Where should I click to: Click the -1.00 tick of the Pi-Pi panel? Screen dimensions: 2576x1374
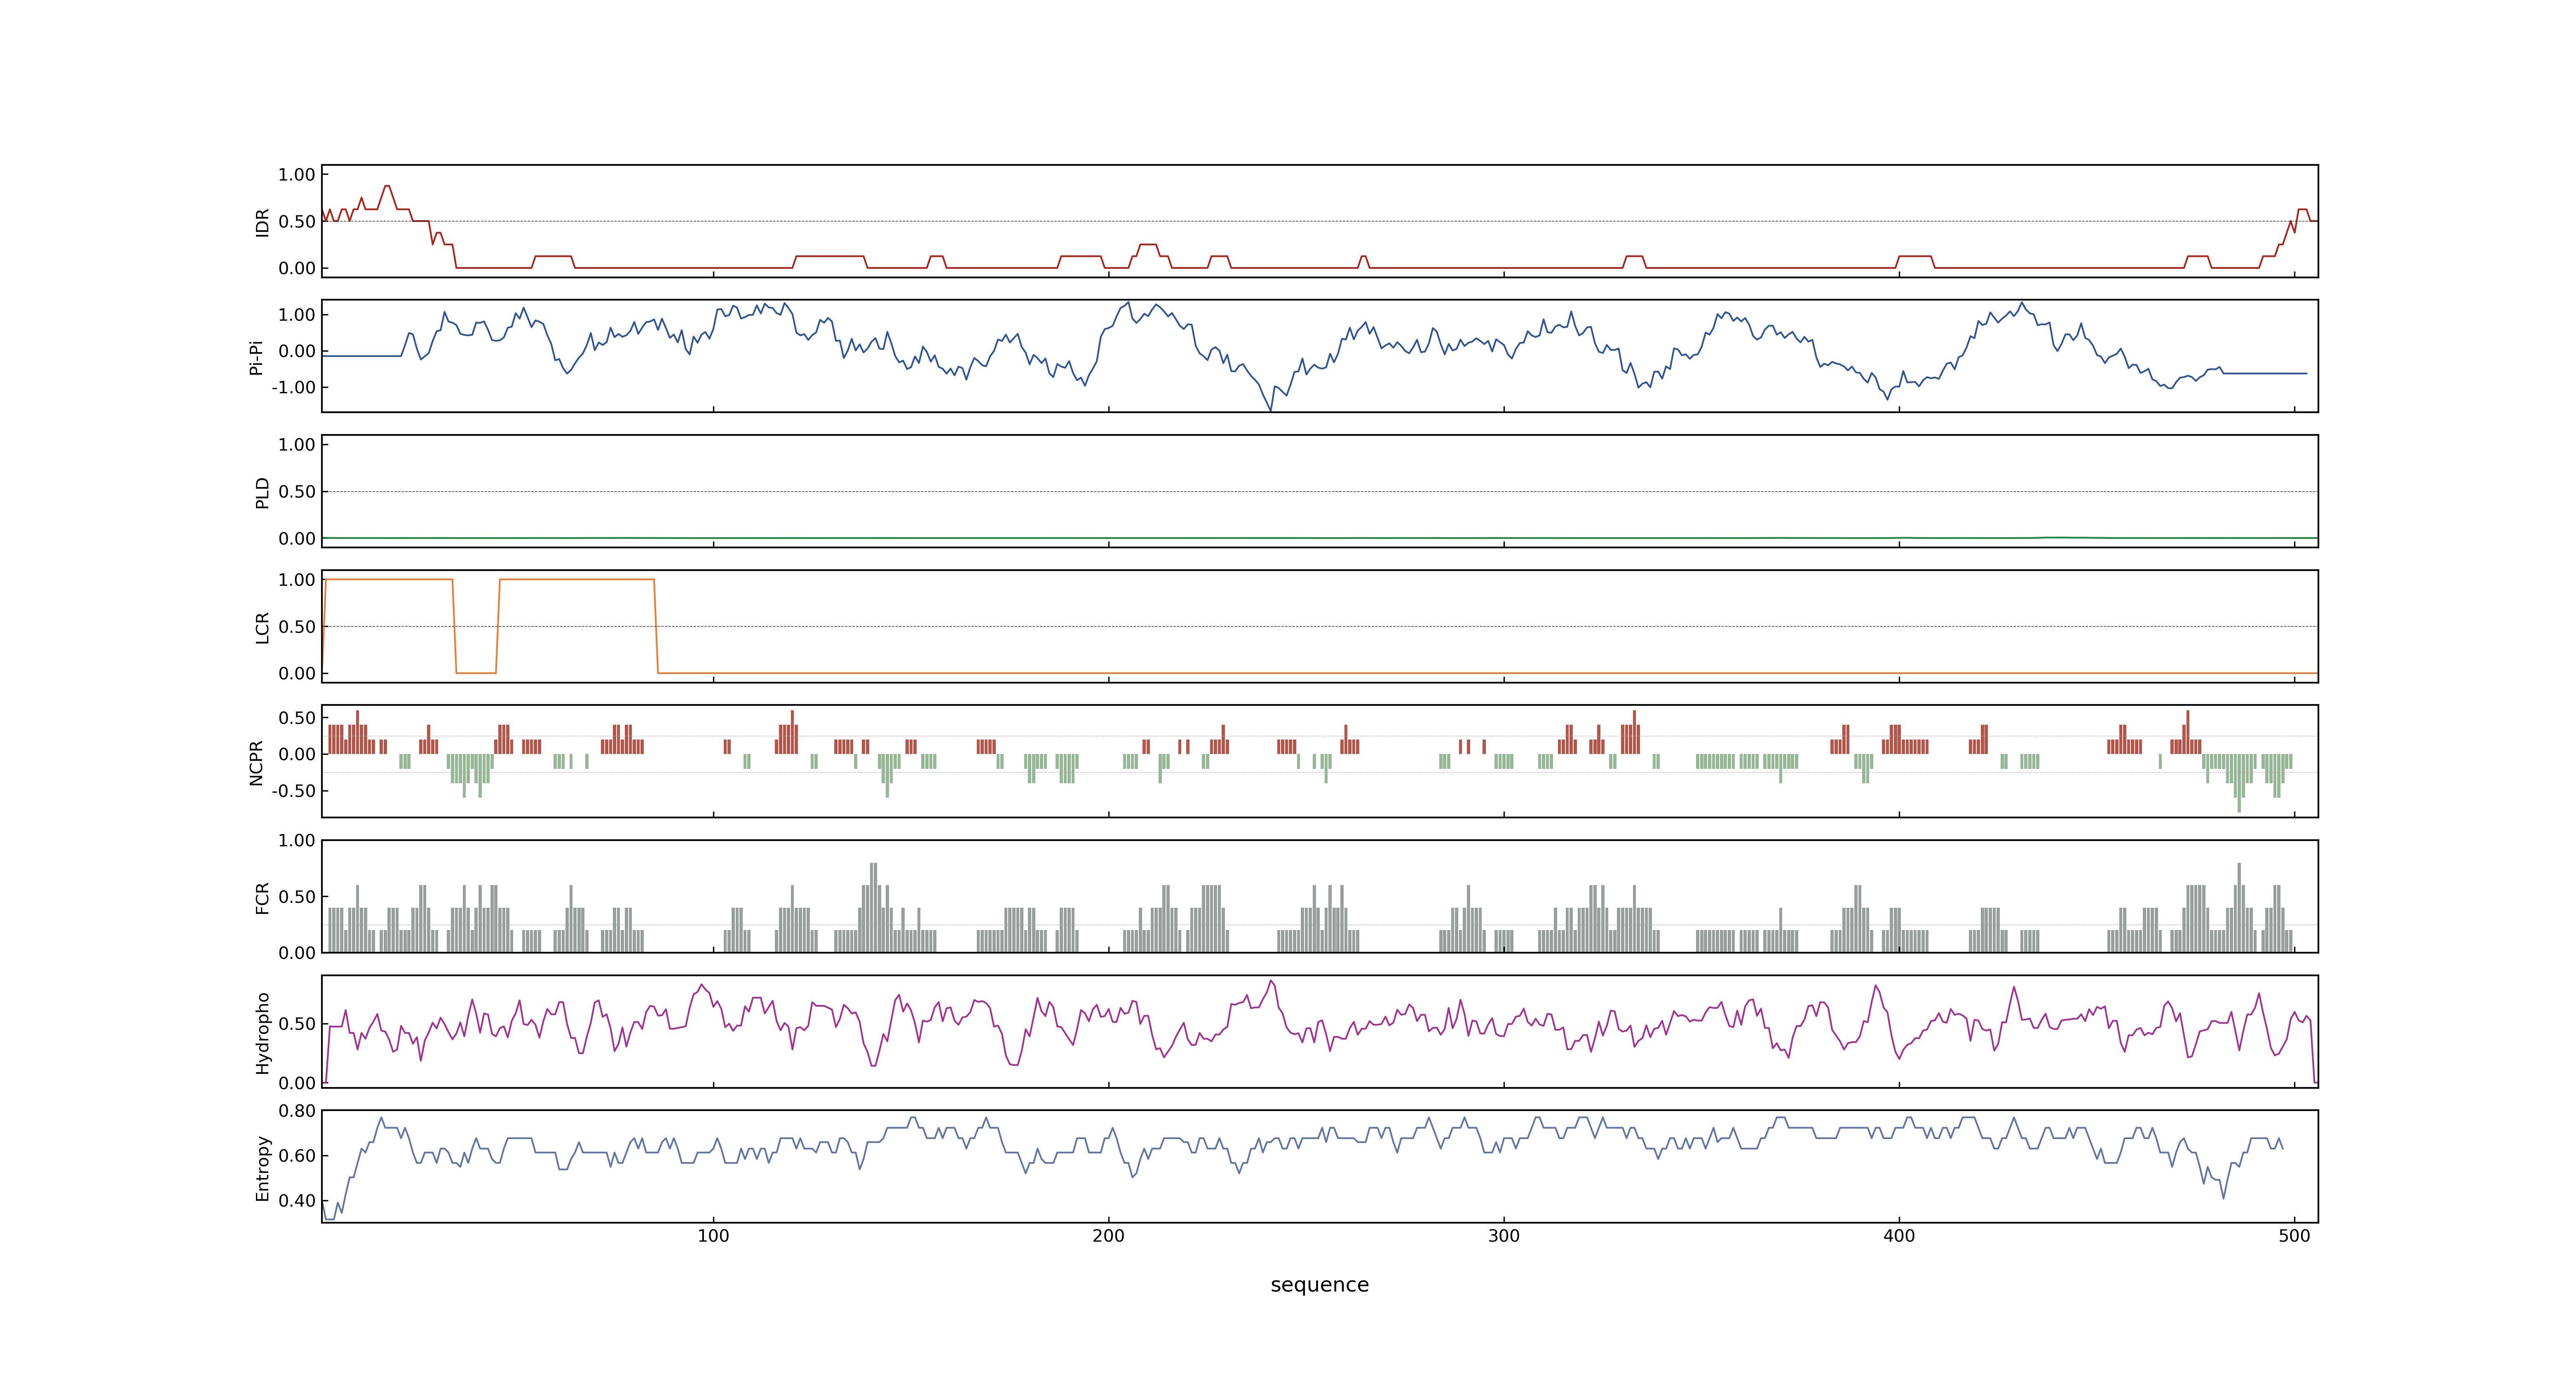click(293, 388)
